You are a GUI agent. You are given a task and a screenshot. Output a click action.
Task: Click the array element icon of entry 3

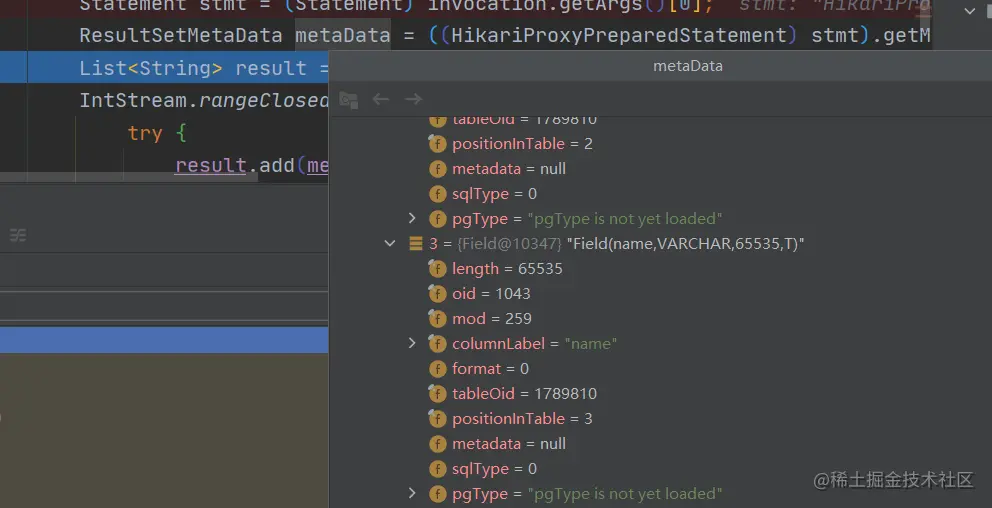point(416,244)
